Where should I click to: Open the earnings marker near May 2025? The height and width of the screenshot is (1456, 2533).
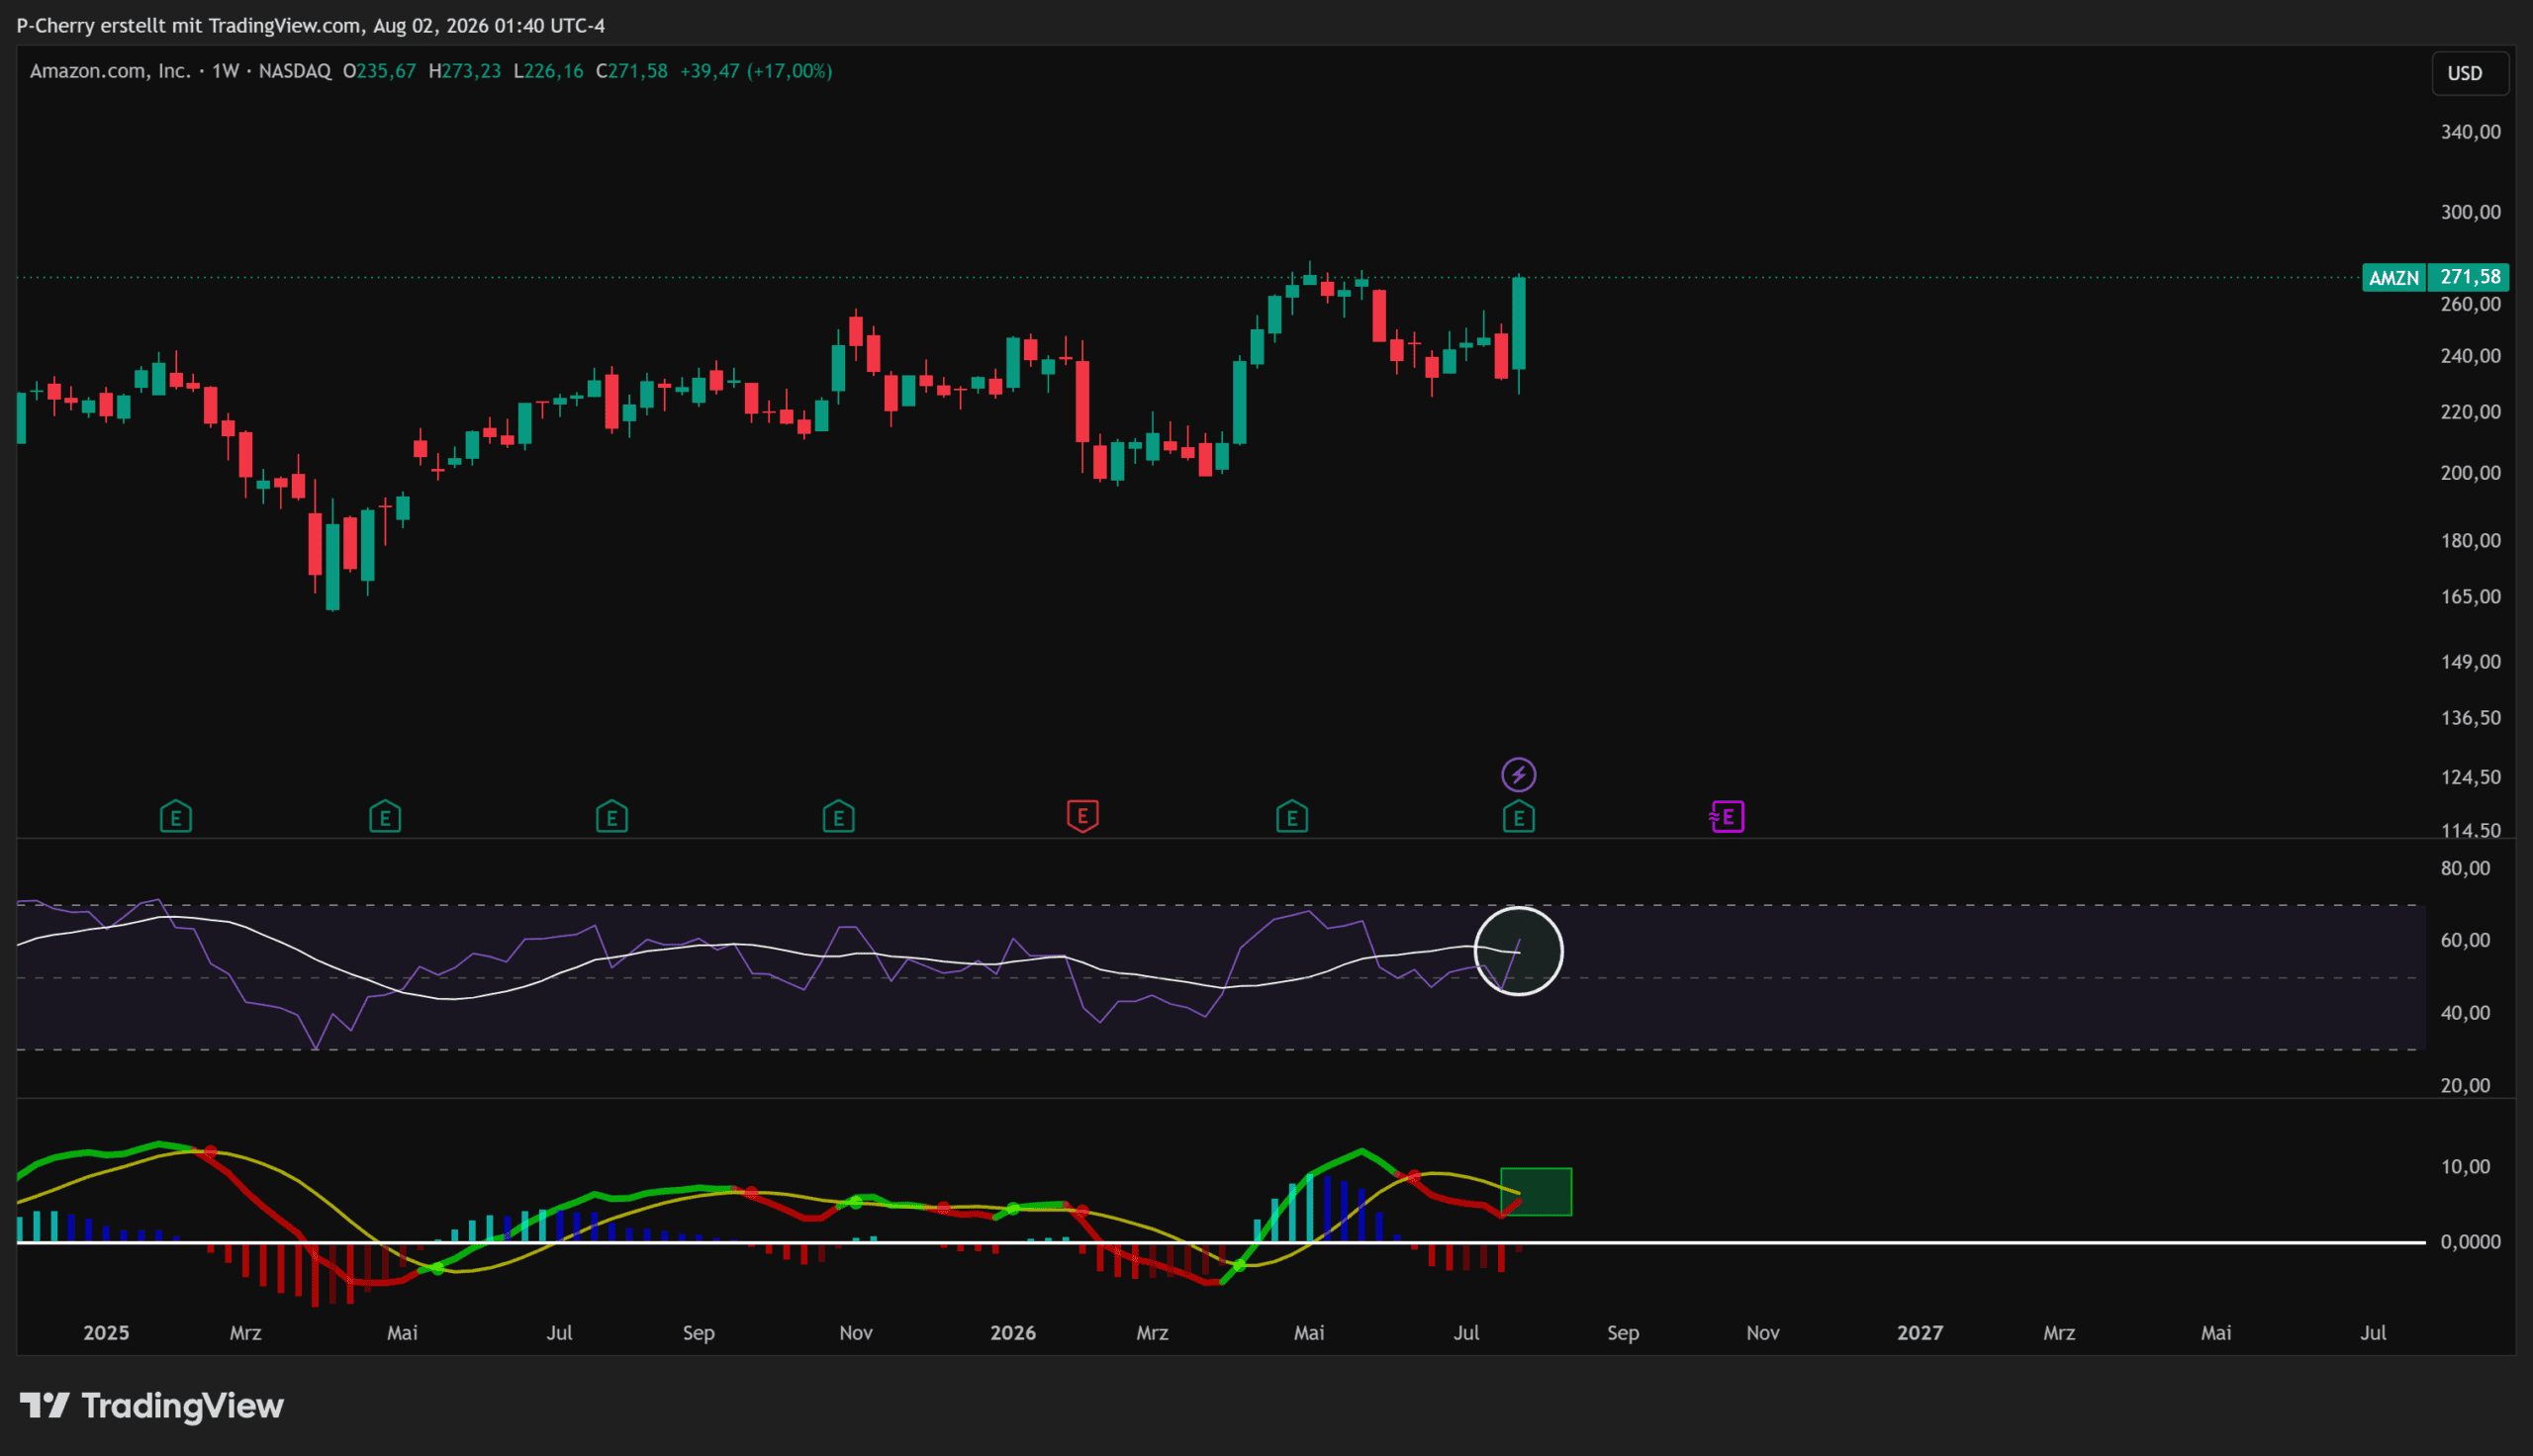pyautogui.click(x=385, y=817)
